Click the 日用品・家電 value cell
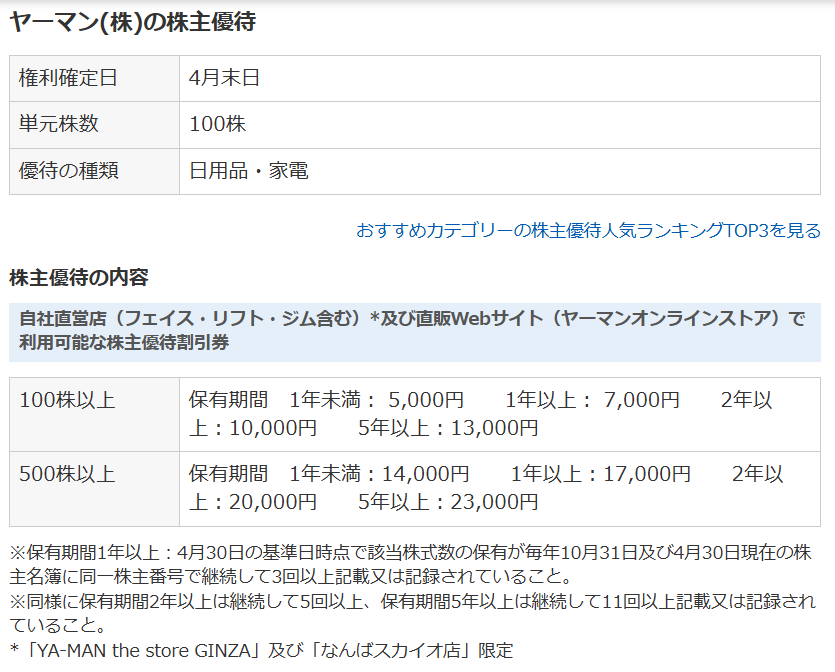835x672 pixels. tap(500, 171)
